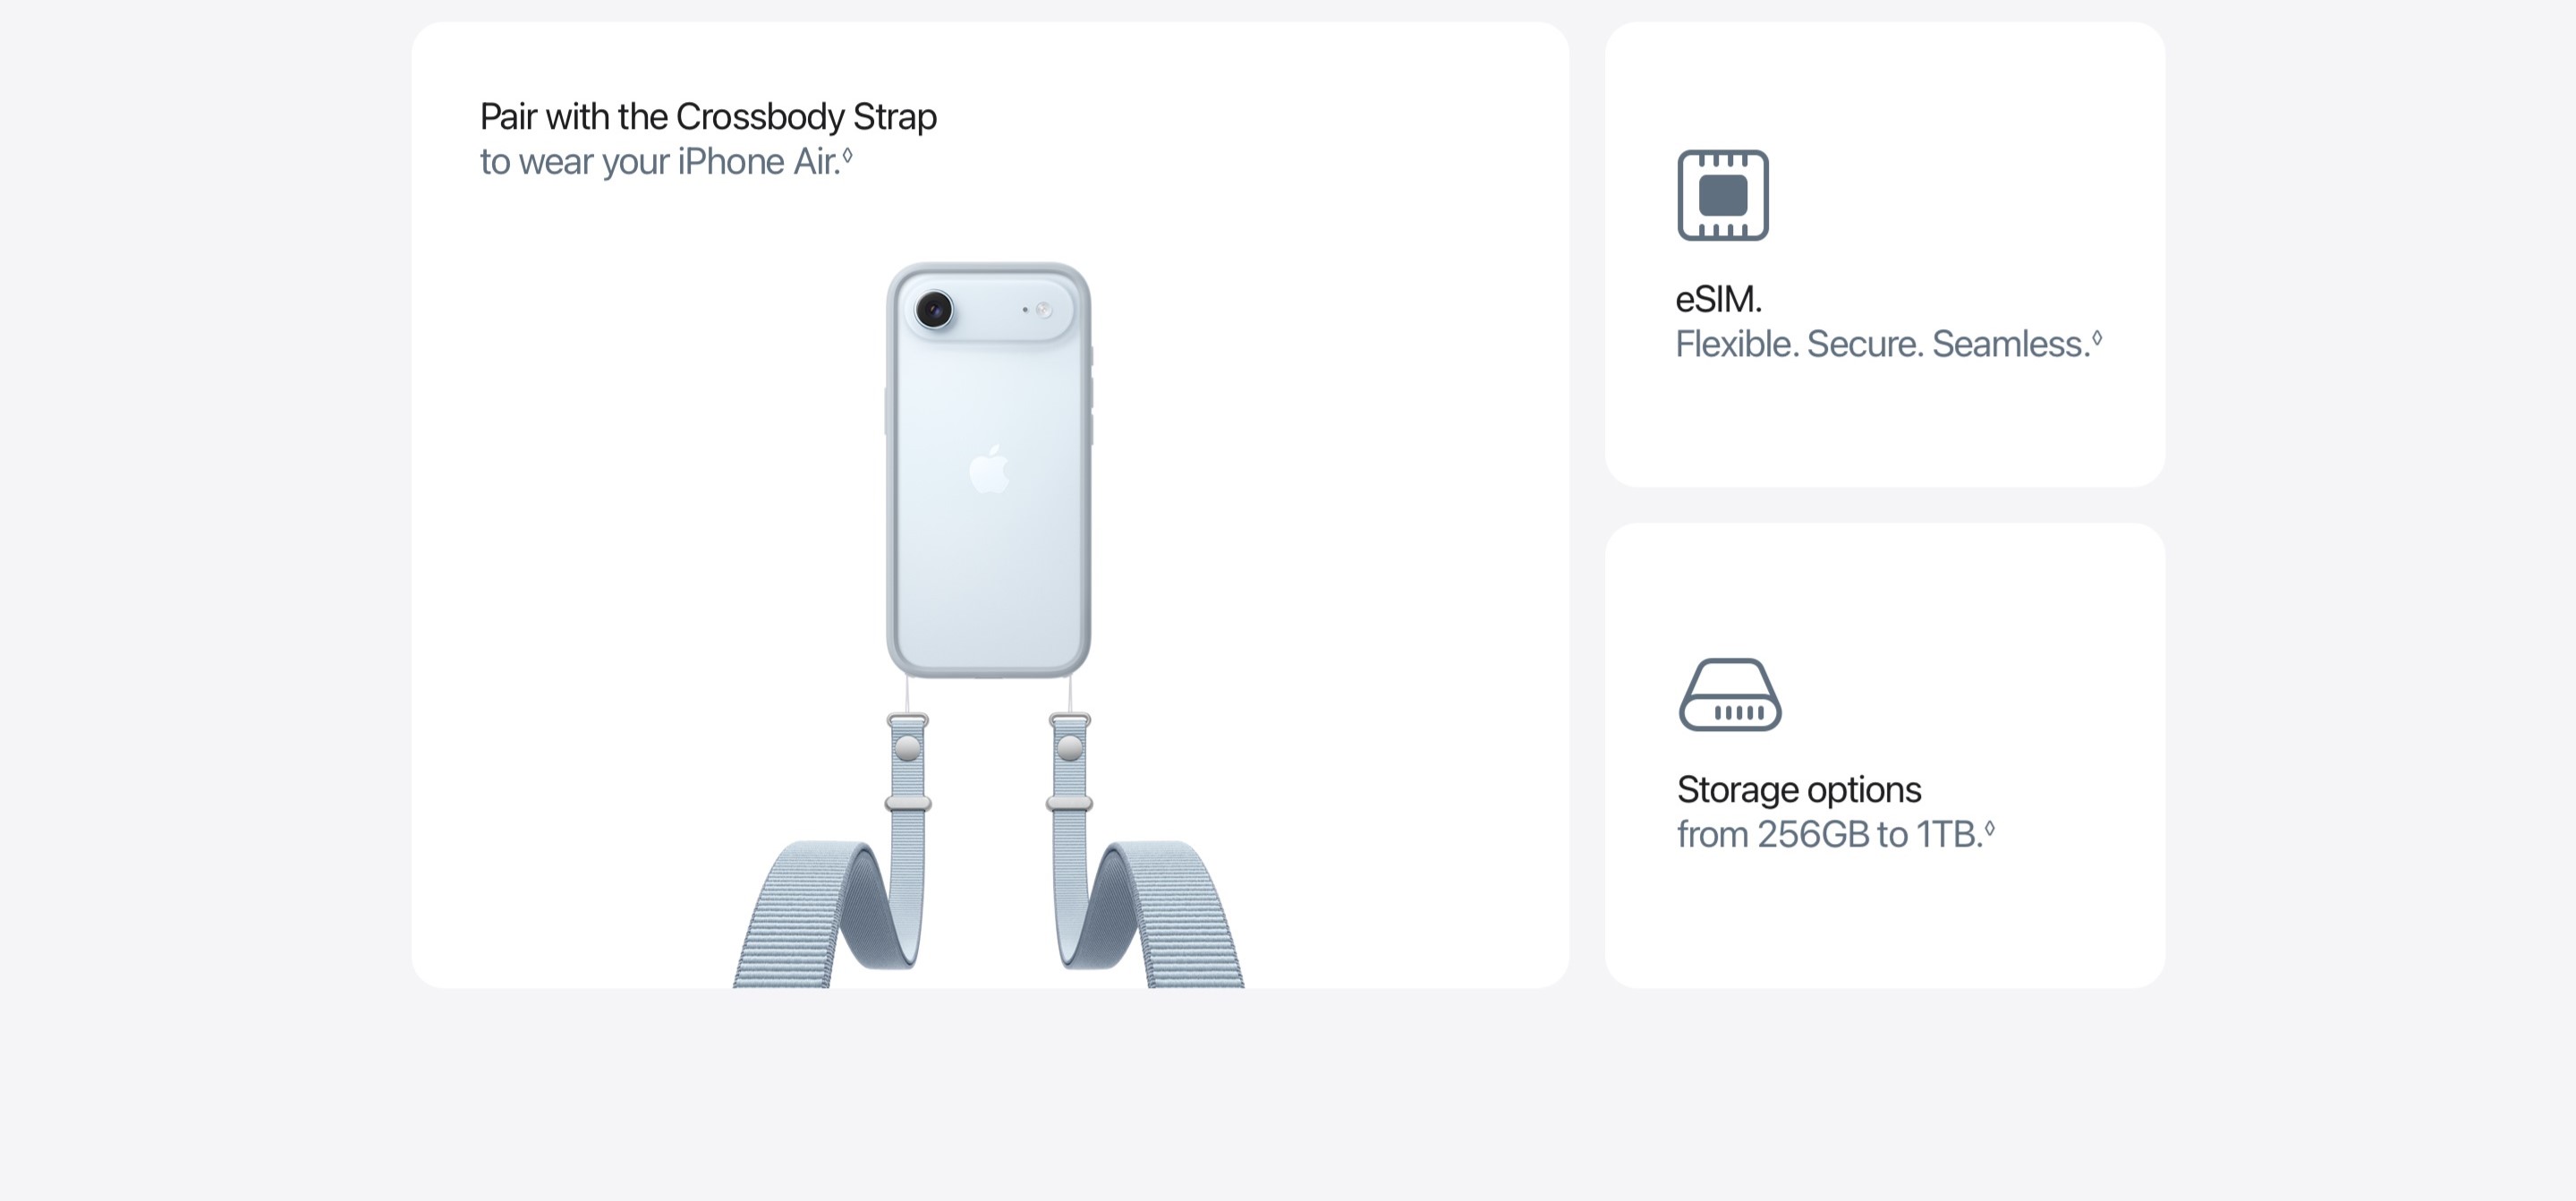Click the right strap's metal slider buckle
This screenshot has height=1201, width=2576.
1069,803
